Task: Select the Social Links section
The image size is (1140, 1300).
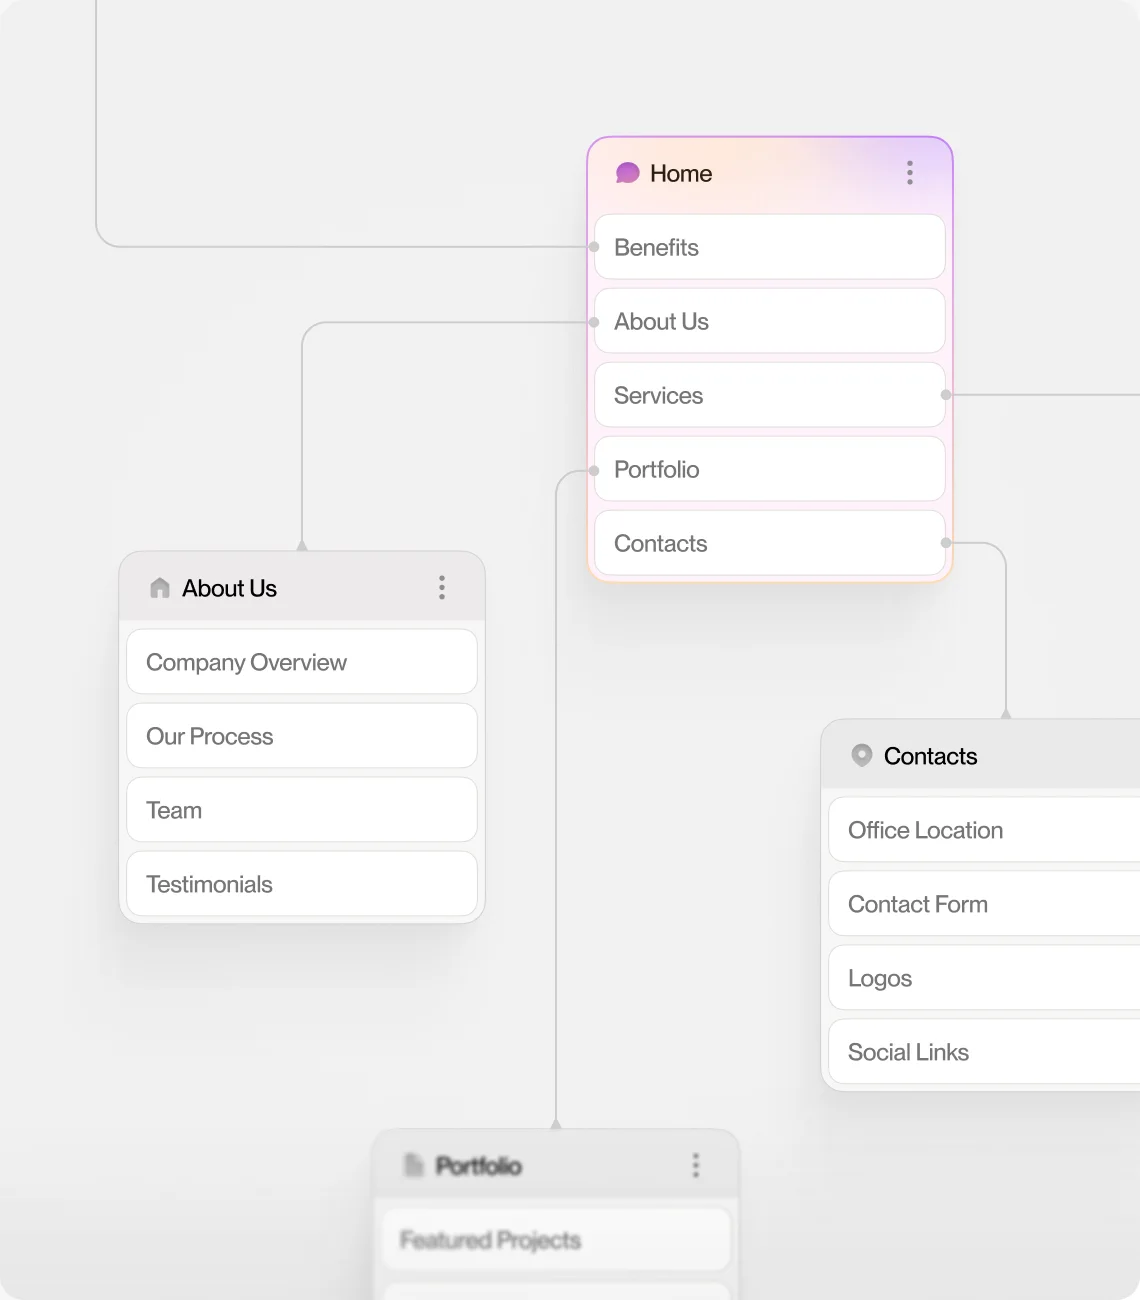Action: tap(985, 1052)
